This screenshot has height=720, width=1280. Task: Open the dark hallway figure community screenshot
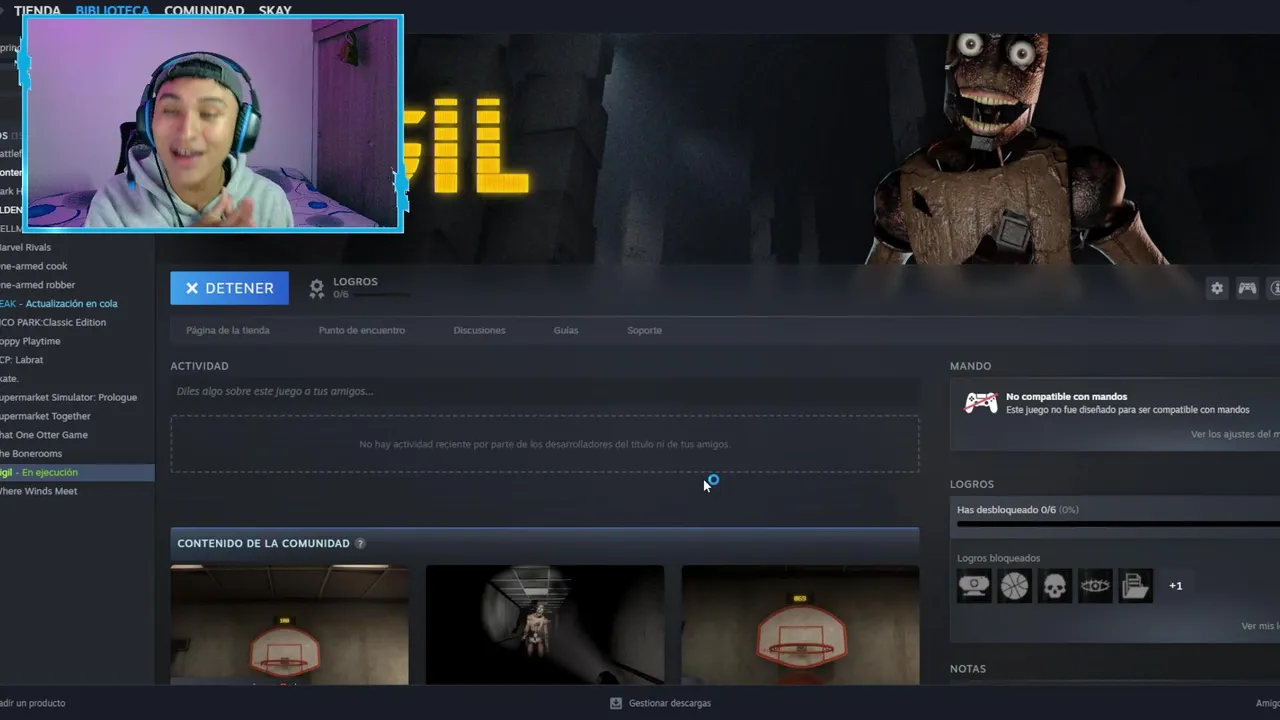(x=545, y=625)
